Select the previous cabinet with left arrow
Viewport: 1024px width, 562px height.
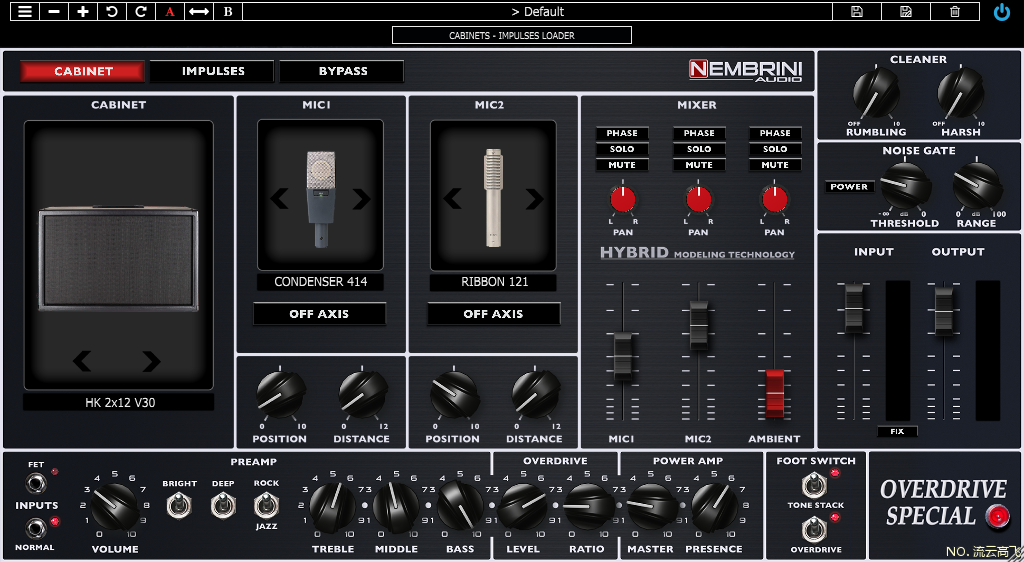pyautogui.click(x=82, y=361)
